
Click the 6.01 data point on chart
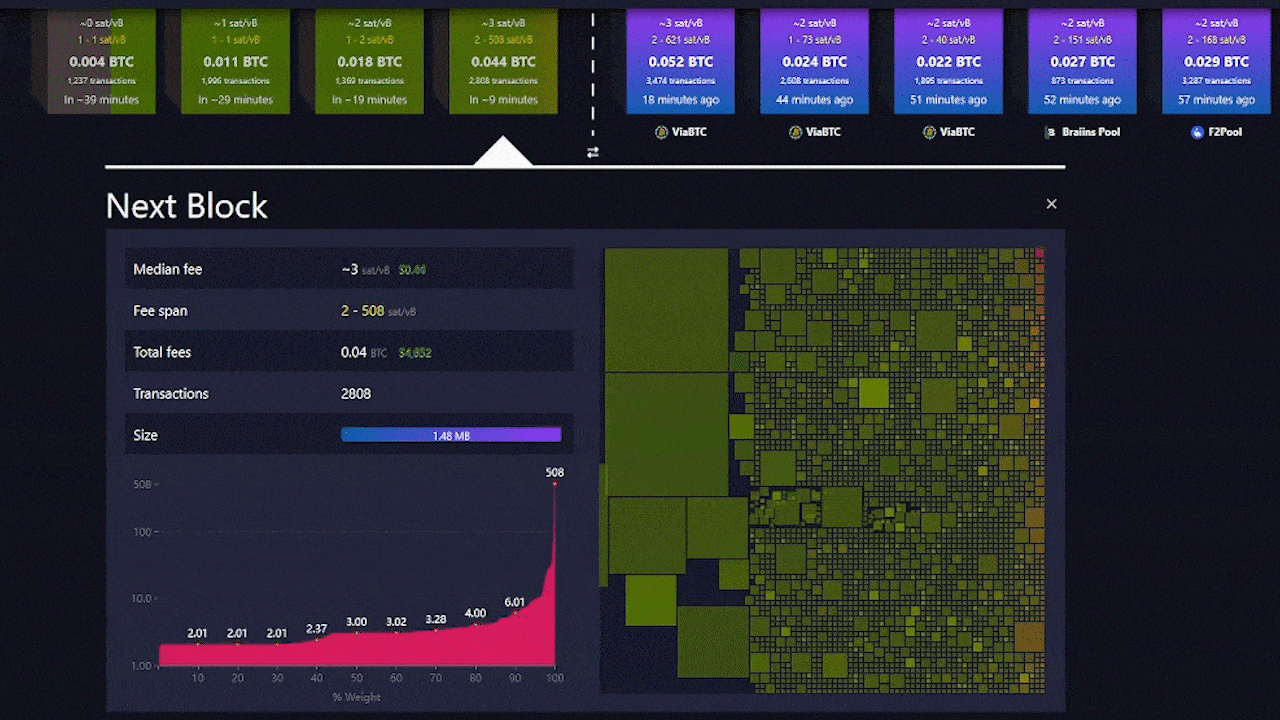[x=515, y=613]
